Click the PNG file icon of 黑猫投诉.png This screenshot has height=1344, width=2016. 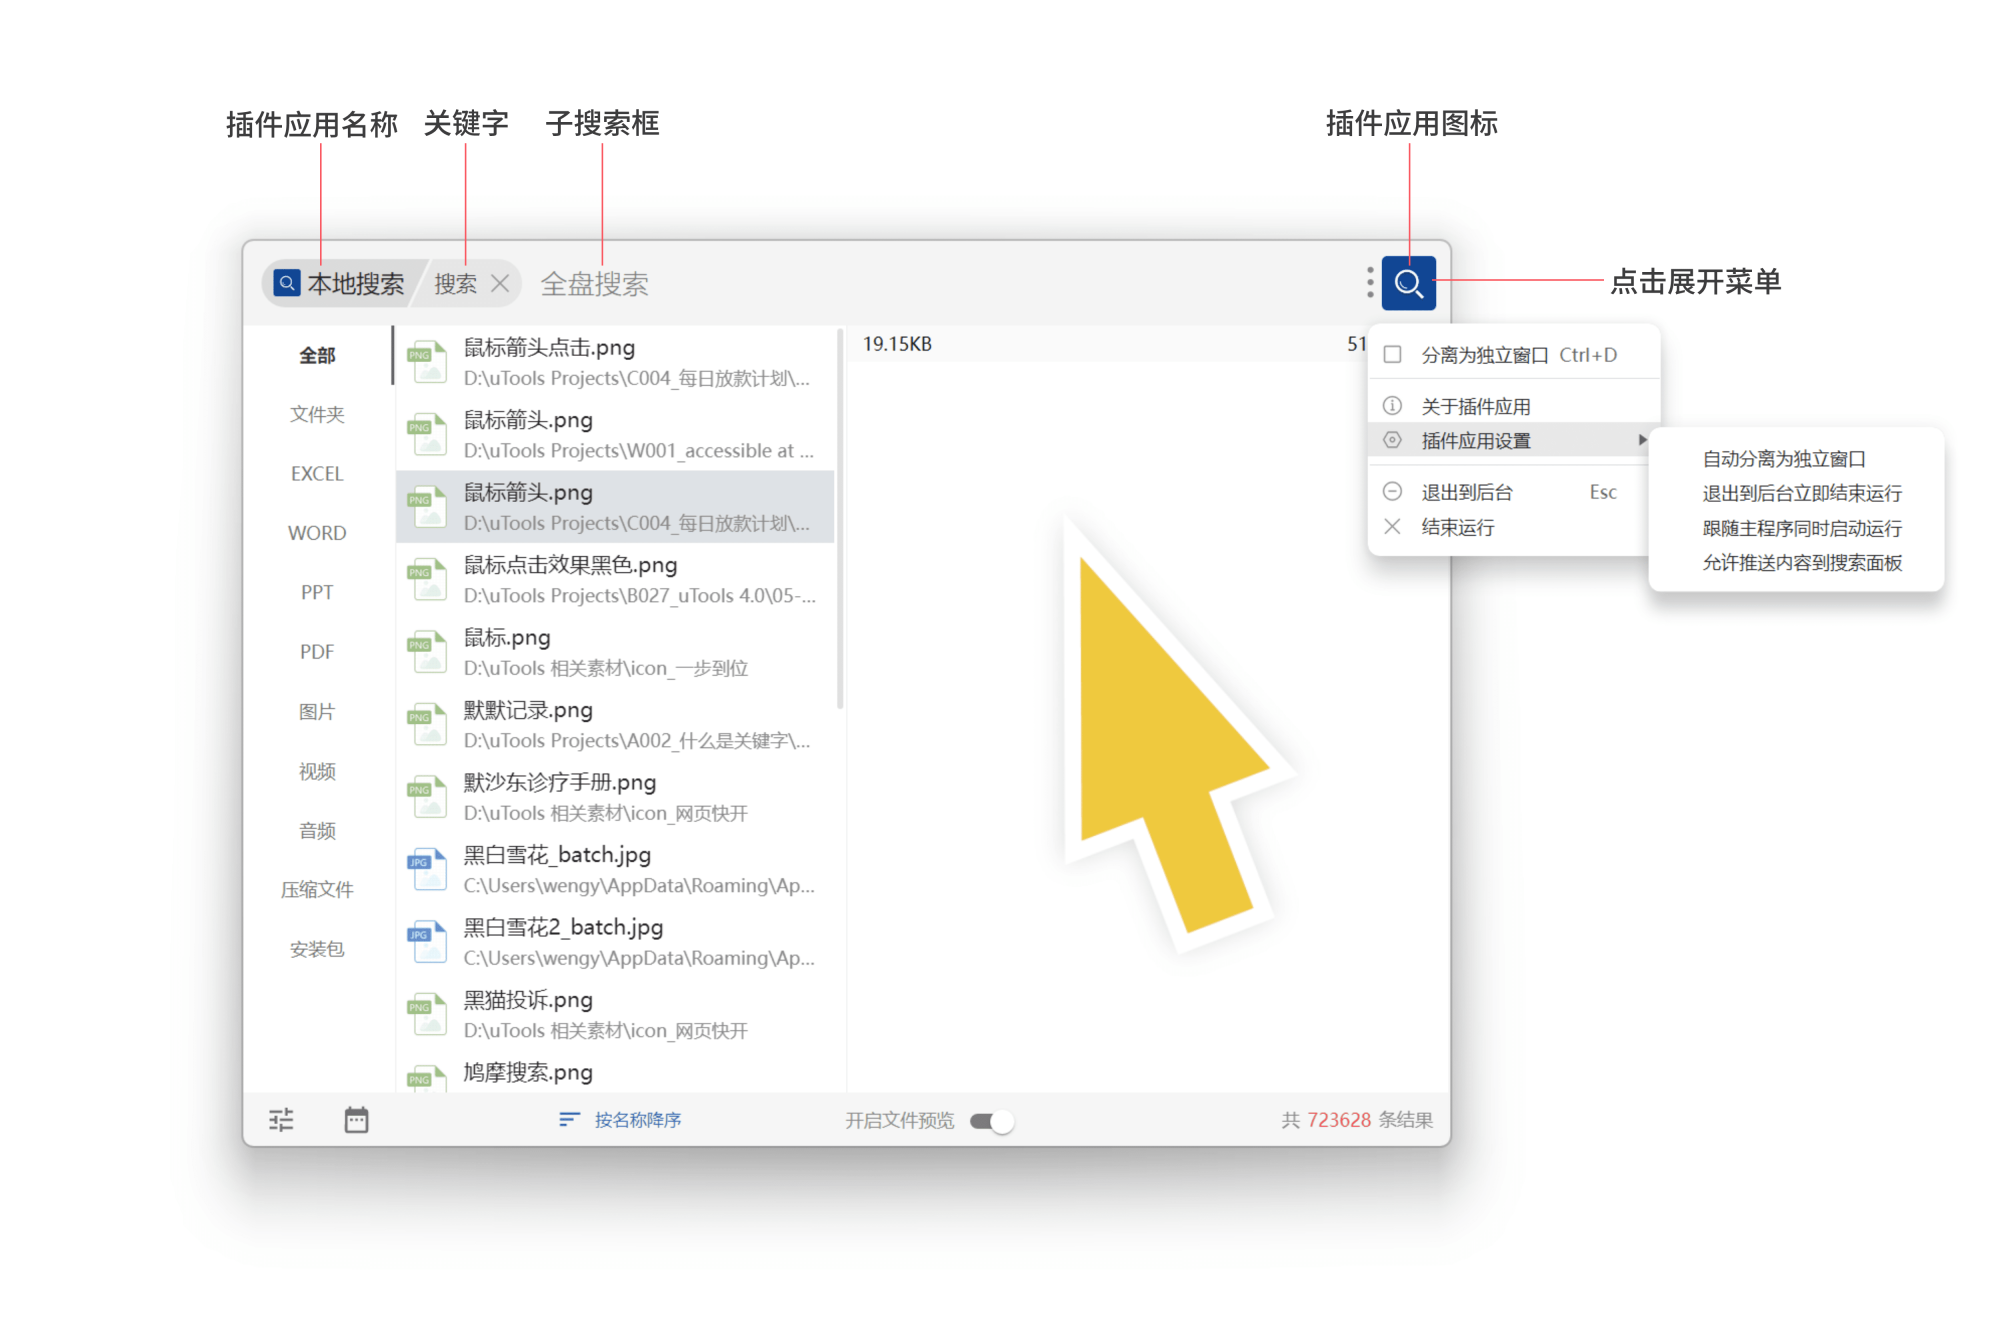(x=427, y=1014)
